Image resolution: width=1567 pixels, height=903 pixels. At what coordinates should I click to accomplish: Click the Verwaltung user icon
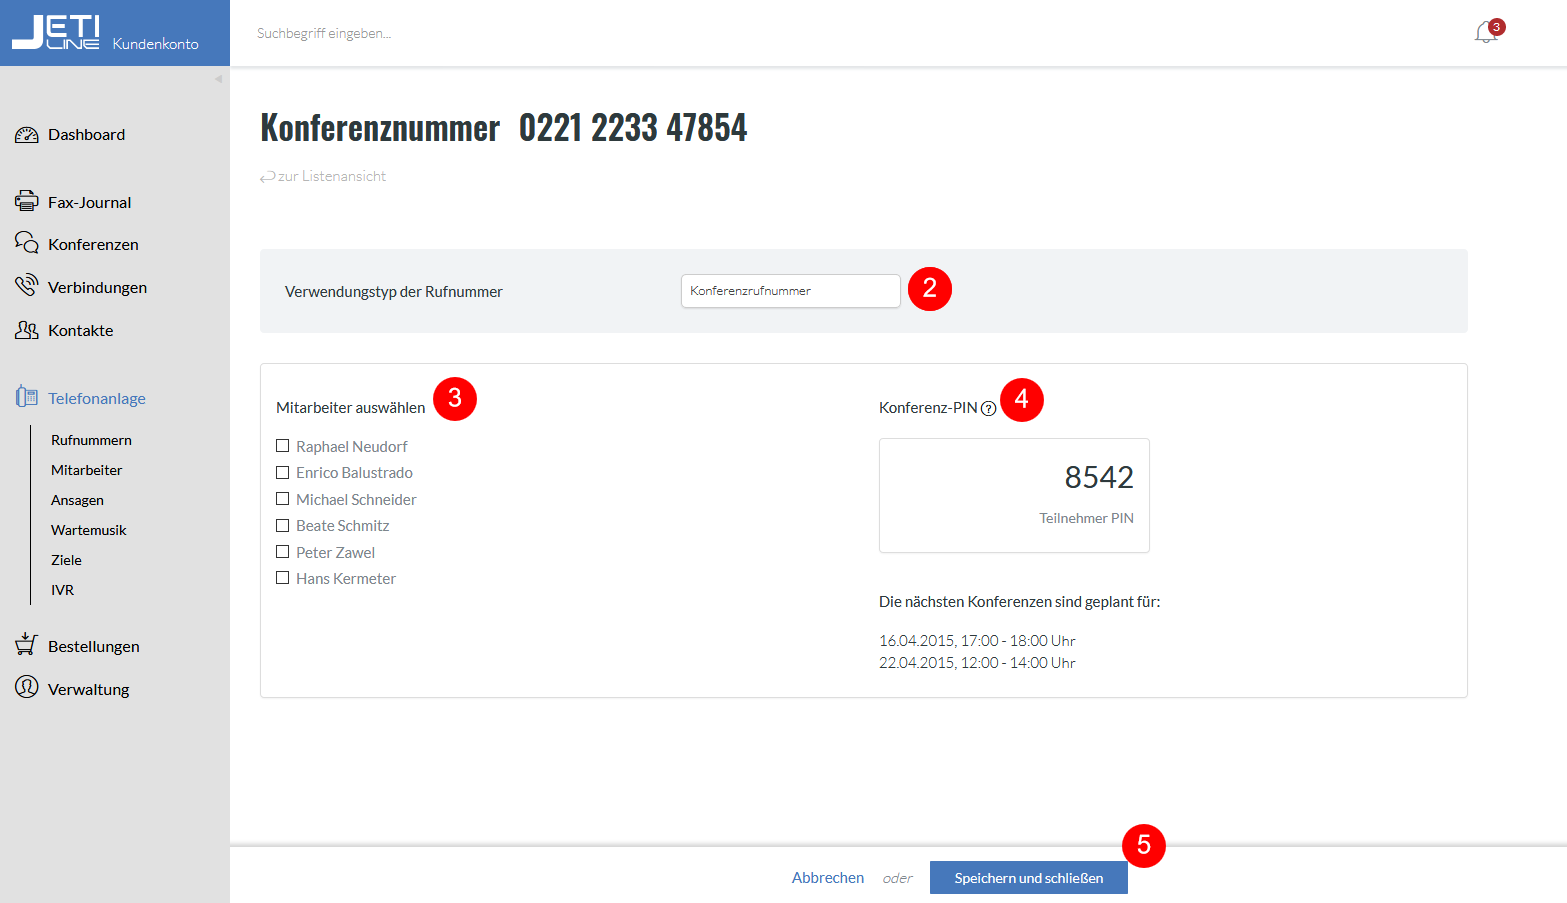(x=27, y=687)
